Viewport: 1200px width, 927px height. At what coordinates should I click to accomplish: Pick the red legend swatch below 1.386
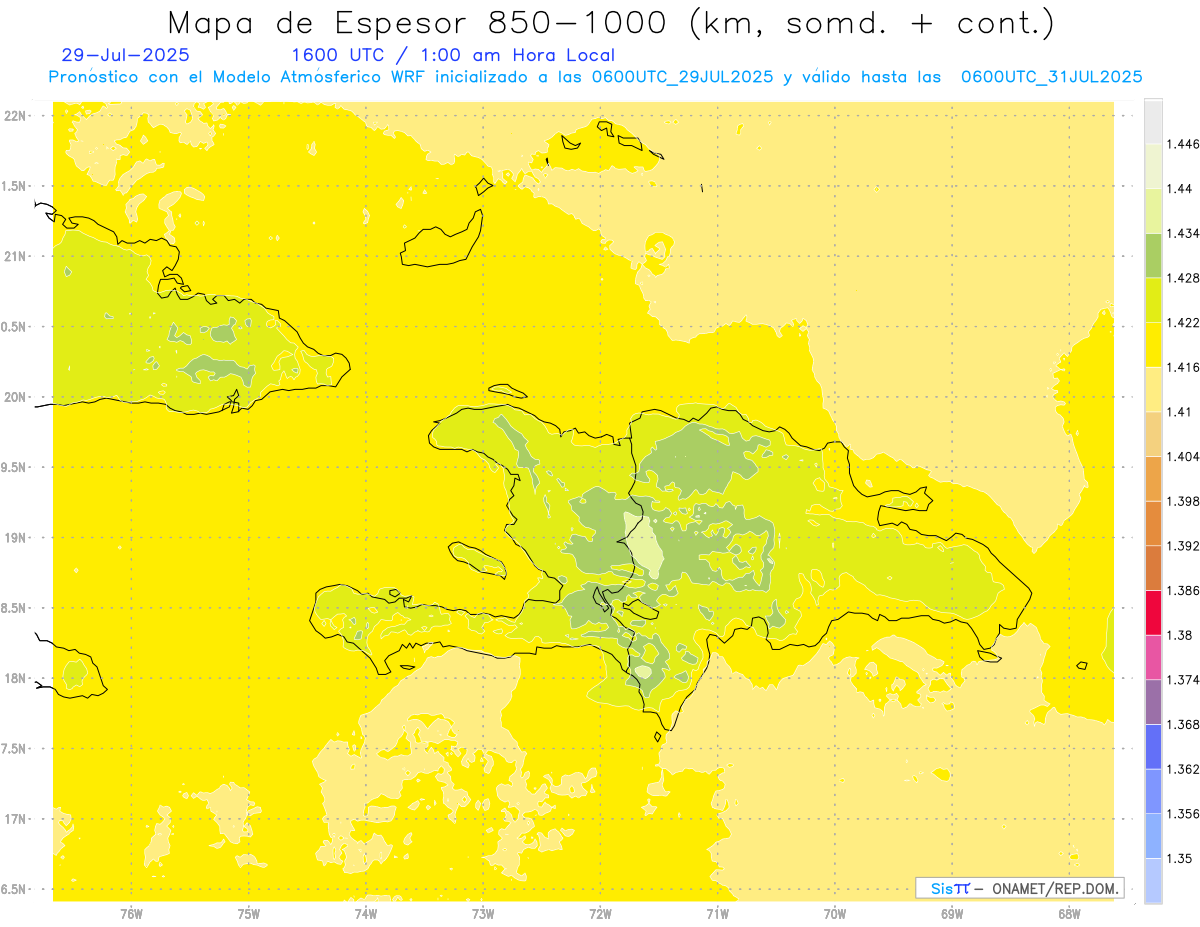(x=1153, y=612)
